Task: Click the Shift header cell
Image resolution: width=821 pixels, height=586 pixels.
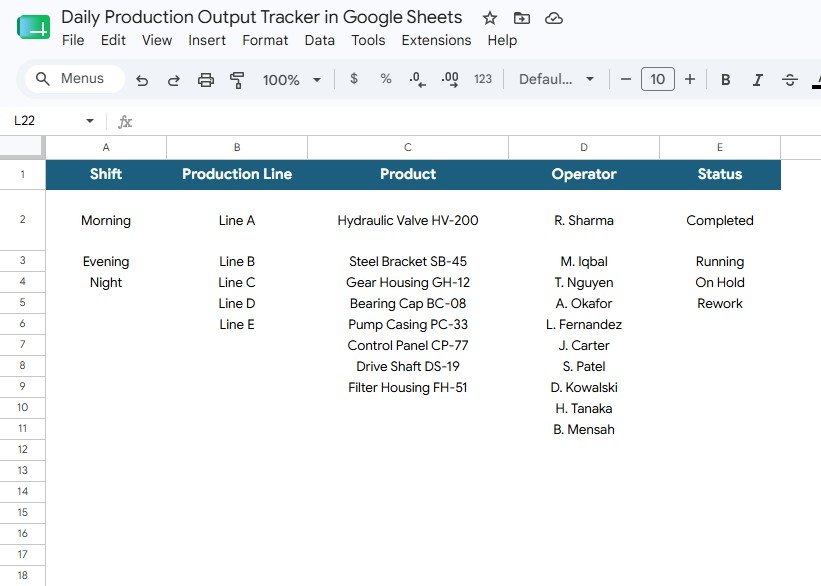Action: point(106,174)
